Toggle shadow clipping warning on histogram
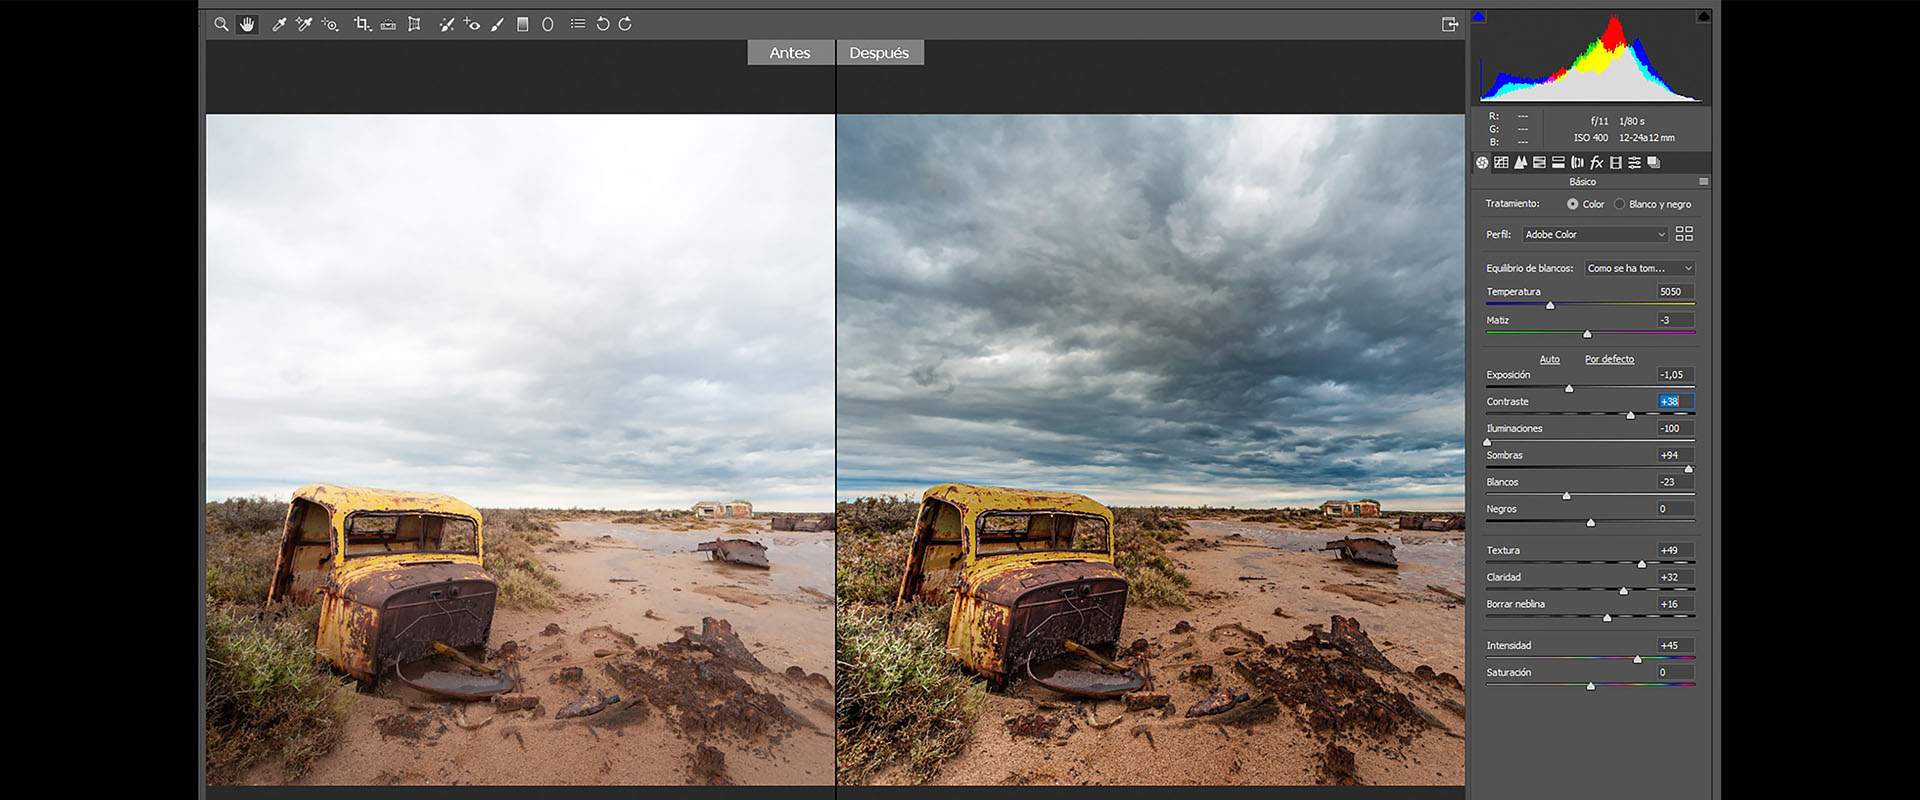 point(1478,16)
